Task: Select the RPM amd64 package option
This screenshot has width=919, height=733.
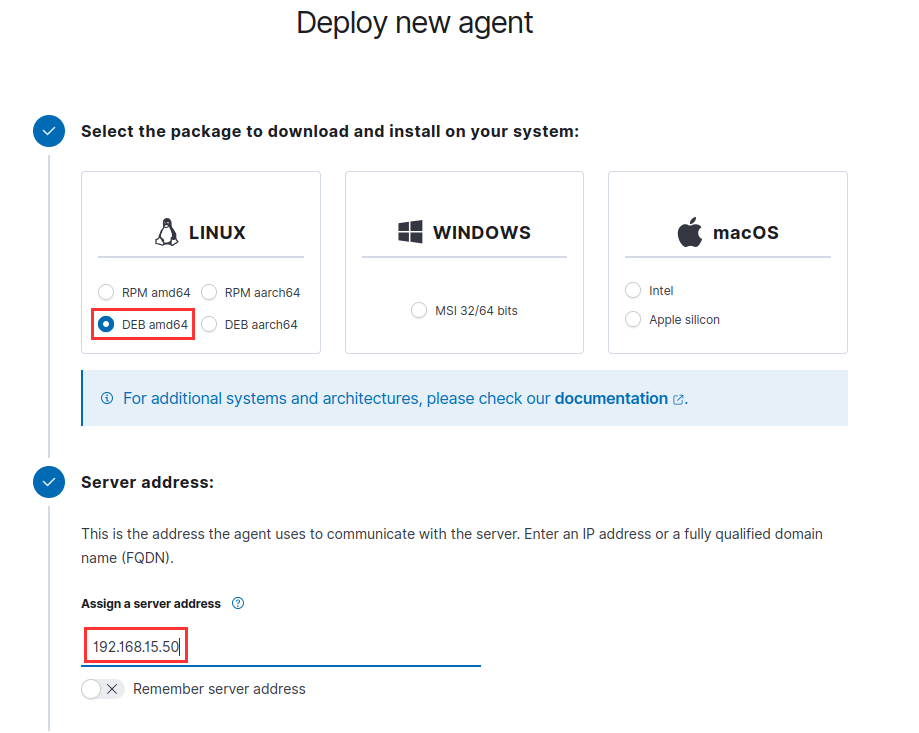Action: (107, 293)
